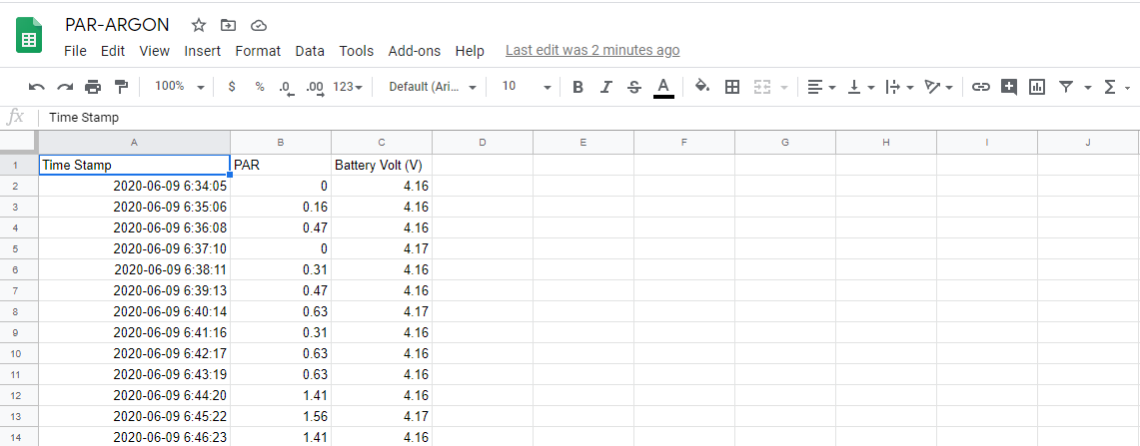This screenshot has height=446, width=1140.
Task: Toggle bold formatting
Action: (578, 87)
